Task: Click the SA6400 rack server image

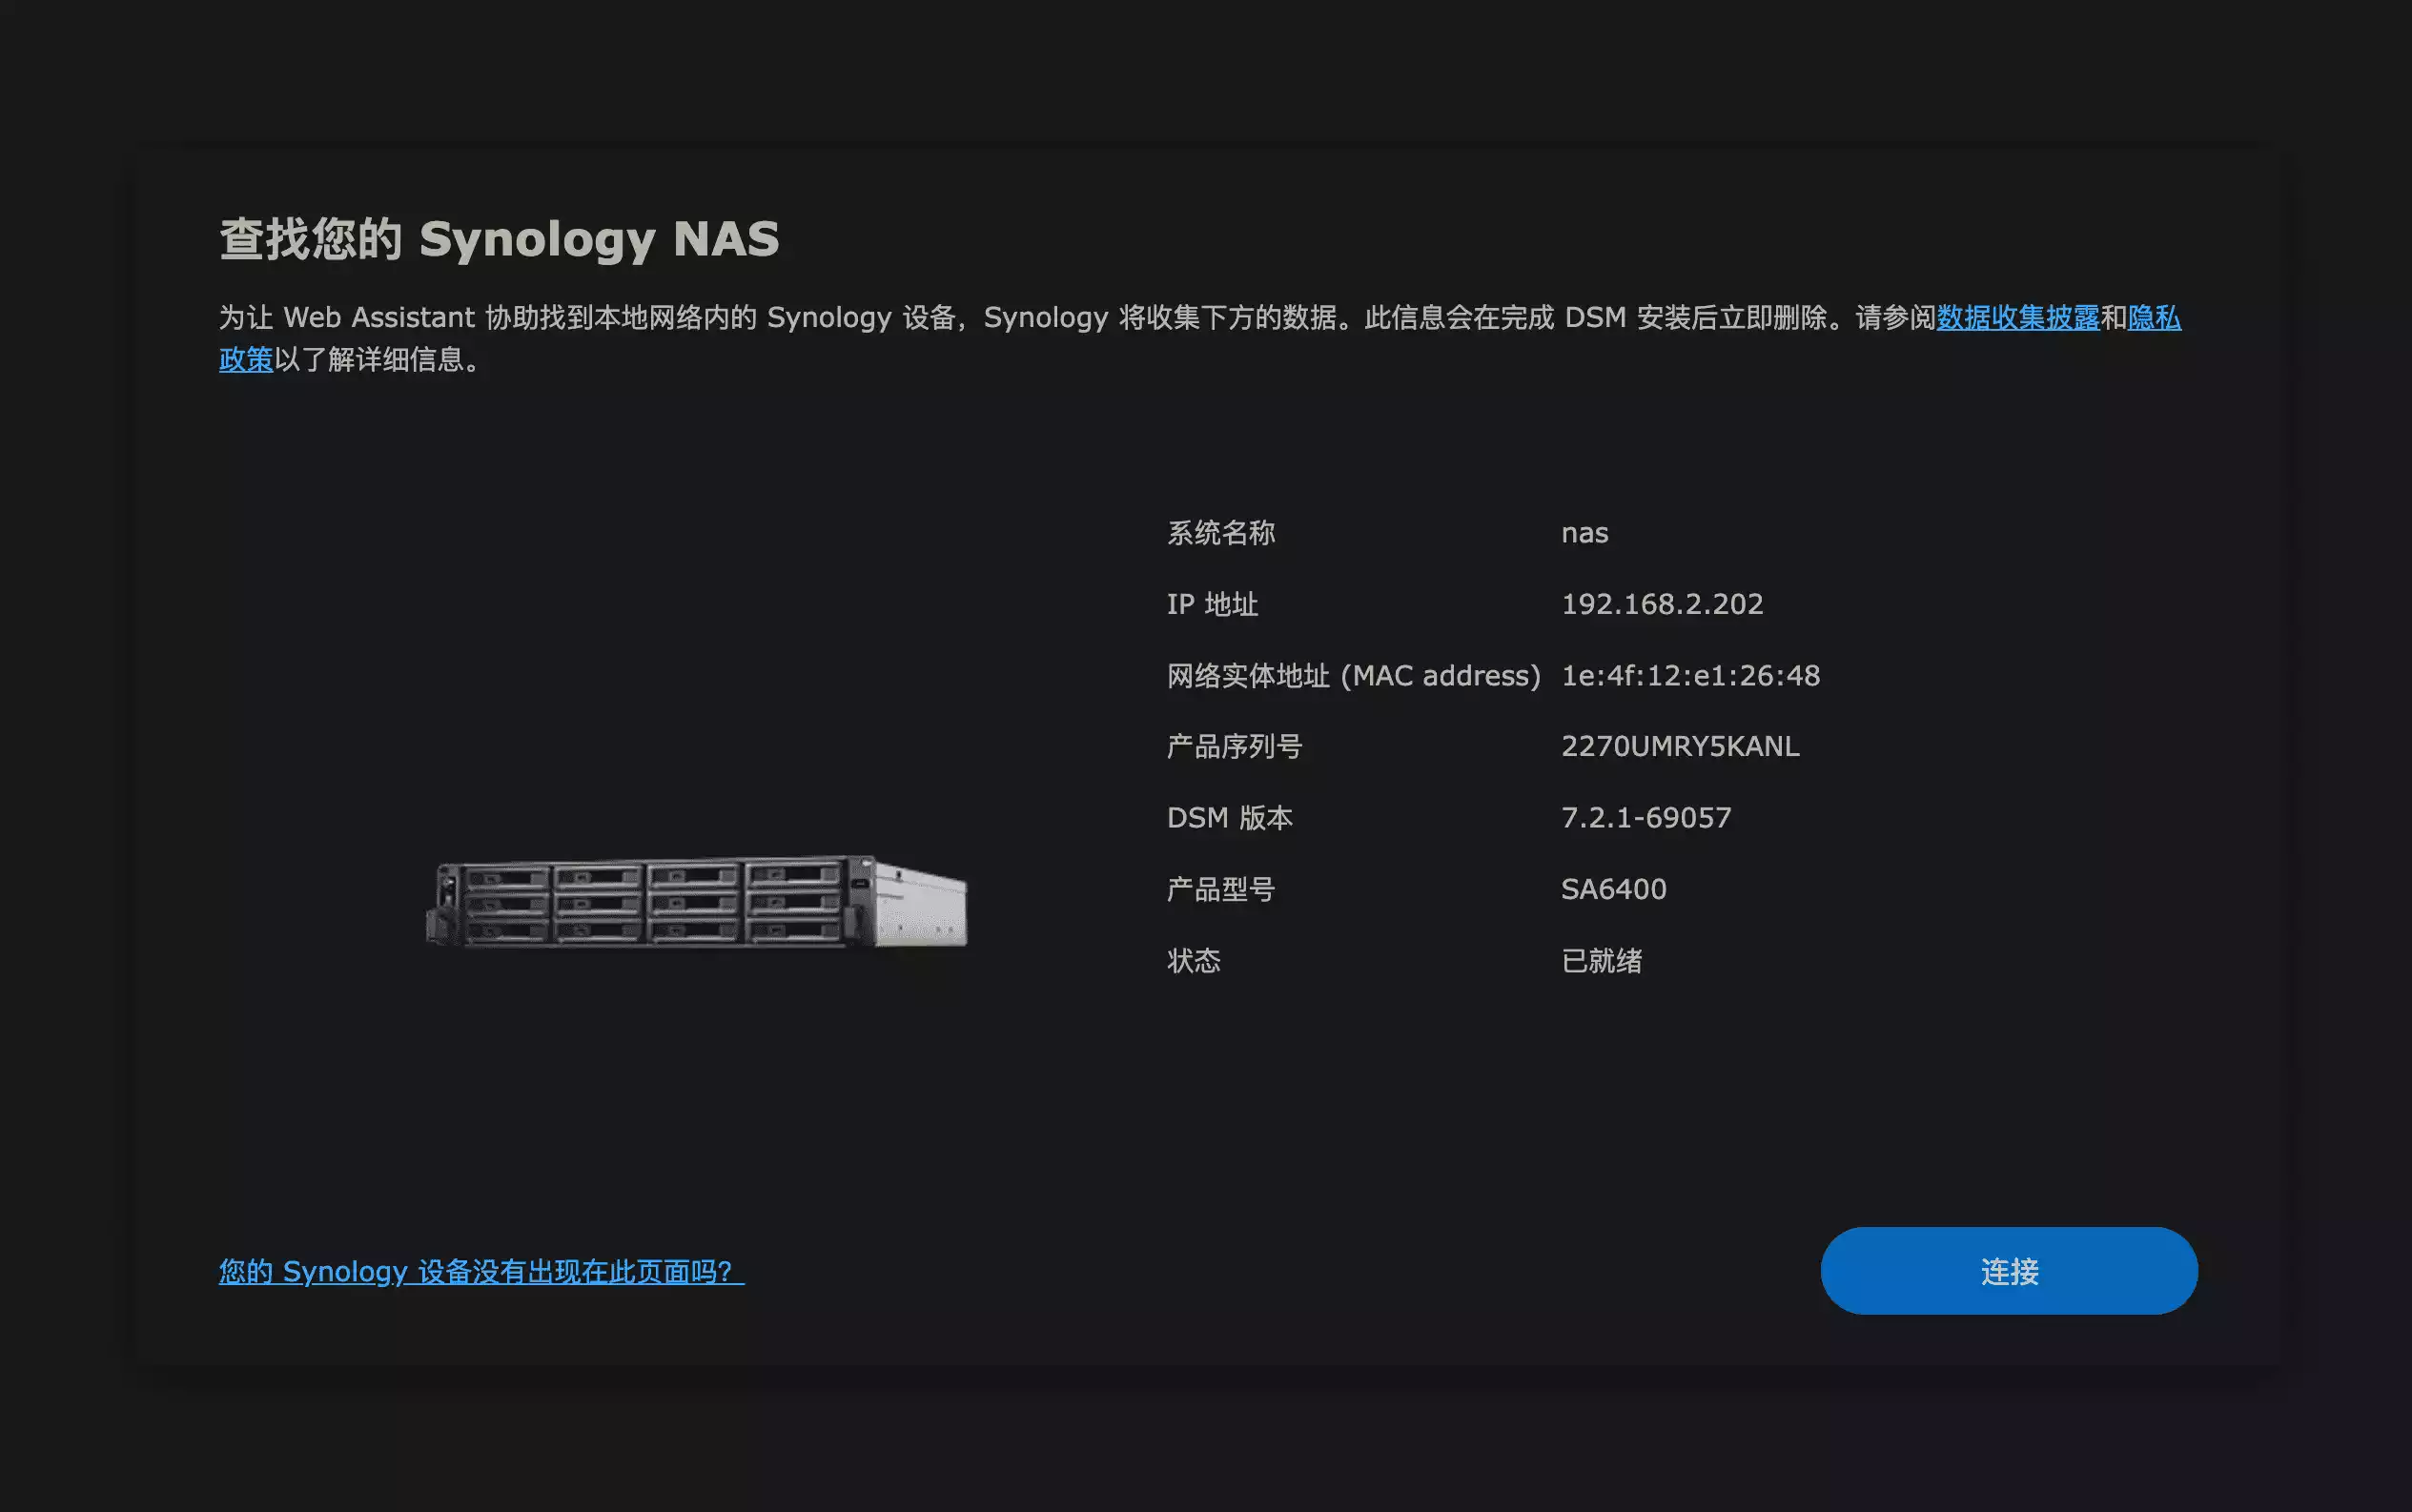Action: 697,901
